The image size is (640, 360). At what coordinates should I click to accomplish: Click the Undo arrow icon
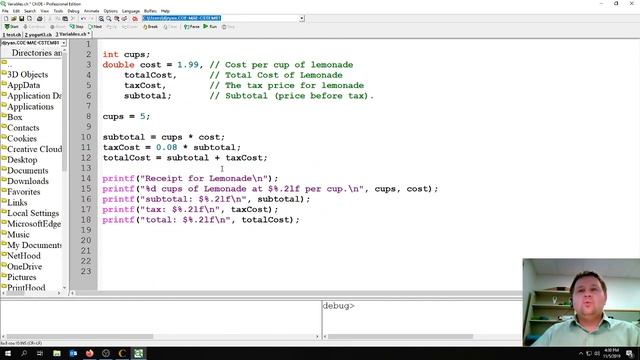coord(84,19)
